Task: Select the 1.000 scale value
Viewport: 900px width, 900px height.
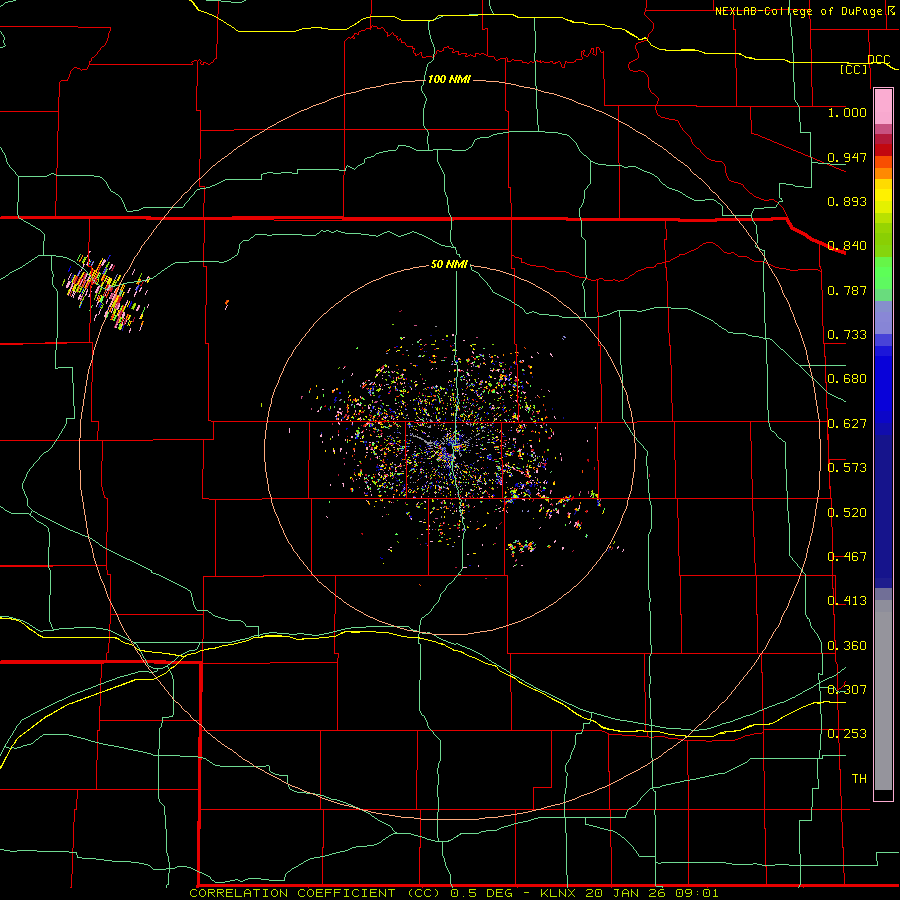Action: click(847, 112)
